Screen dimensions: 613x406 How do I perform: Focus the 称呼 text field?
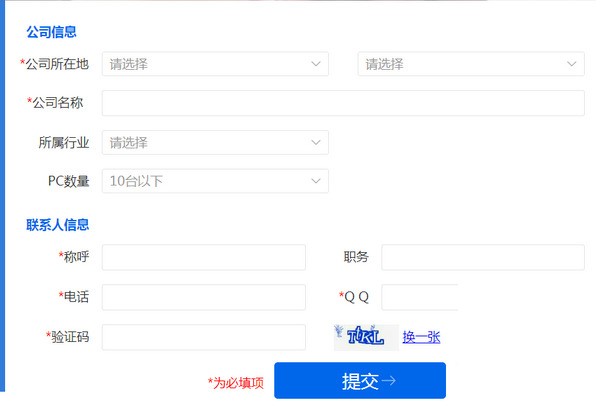pyautogui.click(x=204, y=257)
